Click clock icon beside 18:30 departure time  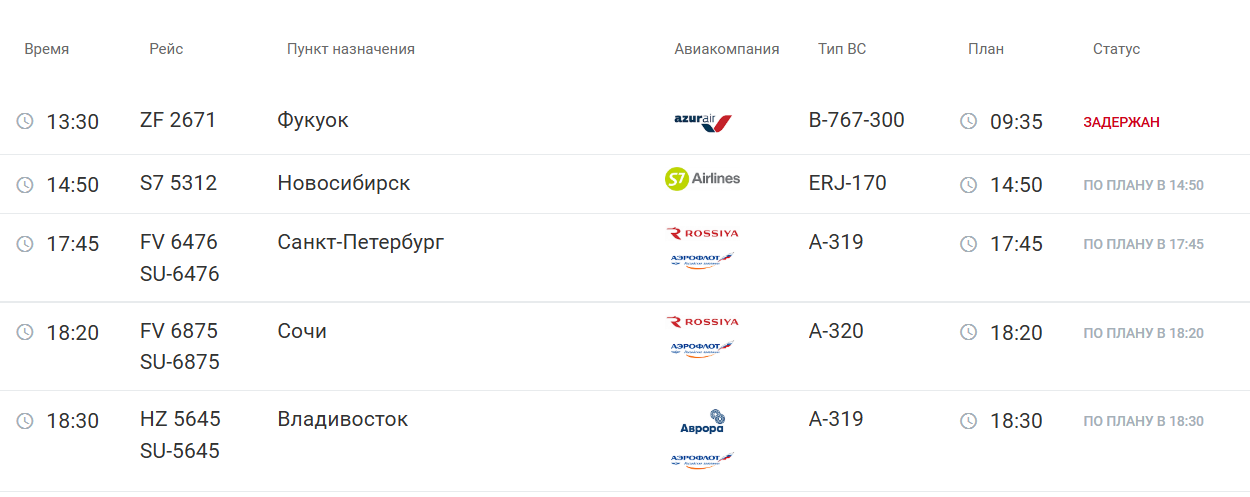coord(25,421)
